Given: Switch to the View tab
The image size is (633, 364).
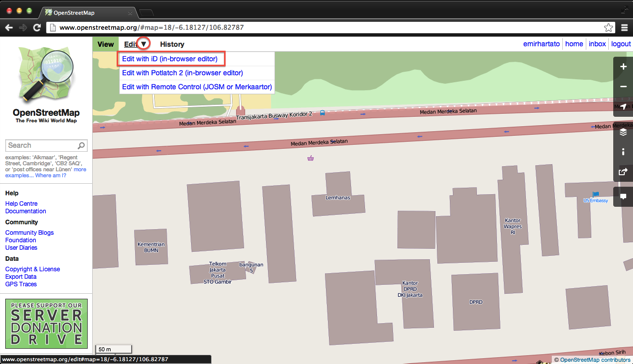Looking at the screenshot, I should (105, 44).
